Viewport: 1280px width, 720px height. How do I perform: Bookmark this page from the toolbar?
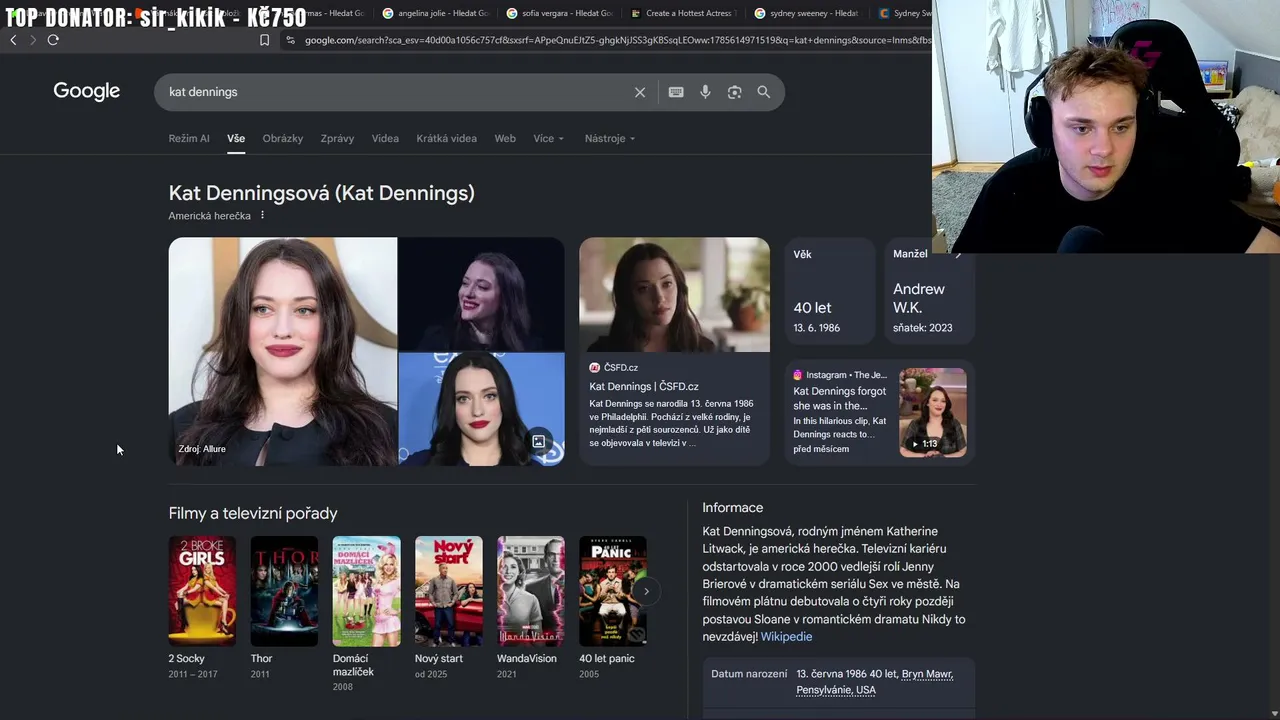click(264, 40)
